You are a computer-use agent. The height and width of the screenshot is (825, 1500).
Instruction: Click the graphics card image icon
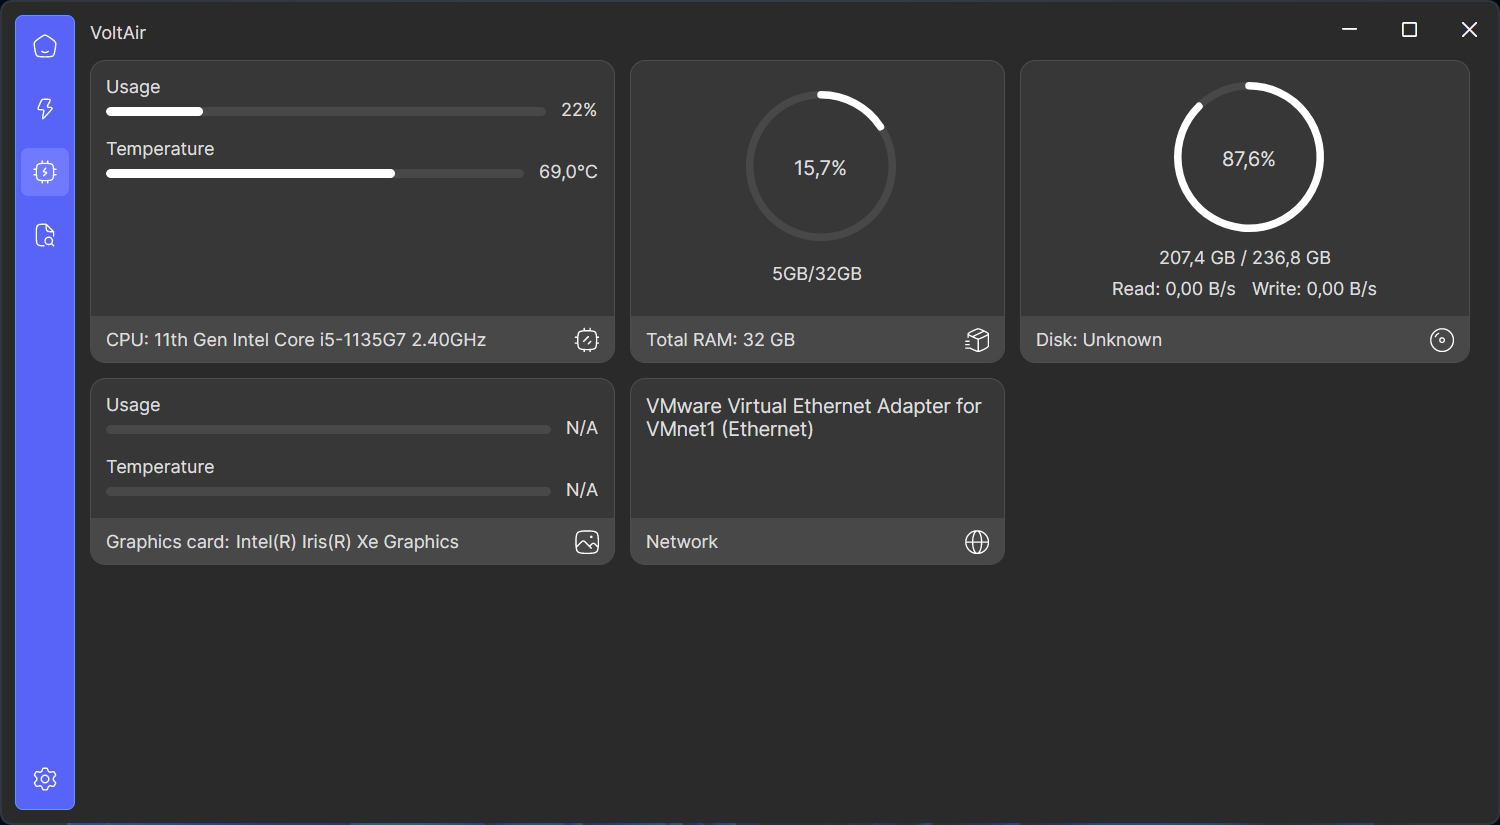point(587,542)
